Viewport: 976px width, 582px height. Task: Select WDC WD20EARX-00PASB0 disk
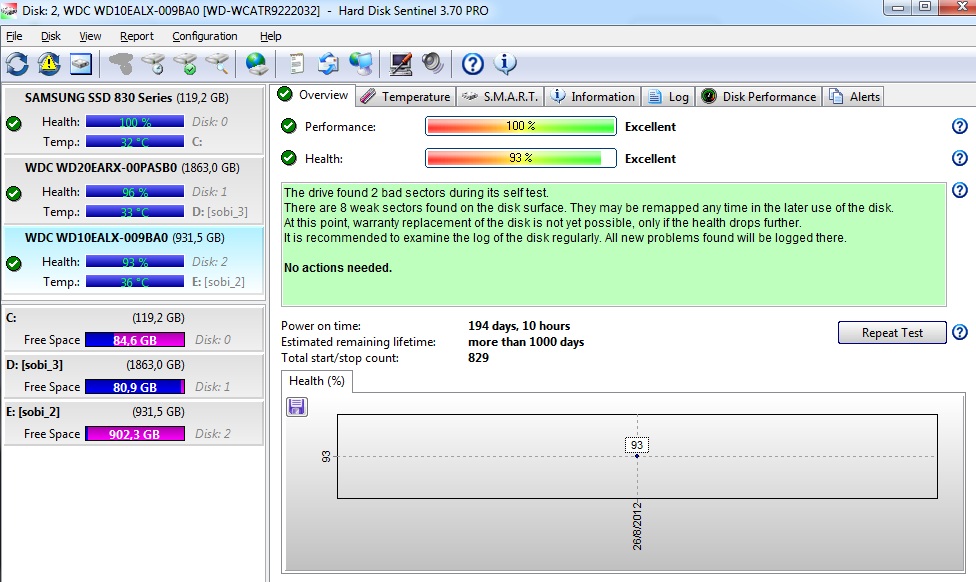tap(133, 190)
